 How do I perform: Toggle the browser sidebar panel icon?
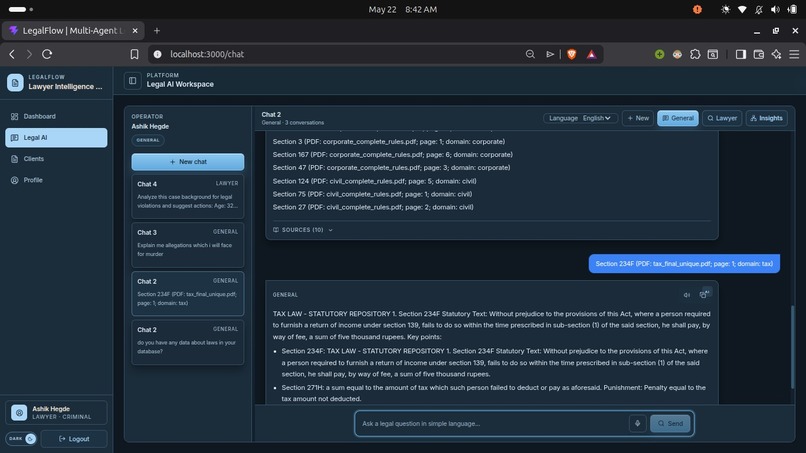pyautogui.click(x=741, y=54)
